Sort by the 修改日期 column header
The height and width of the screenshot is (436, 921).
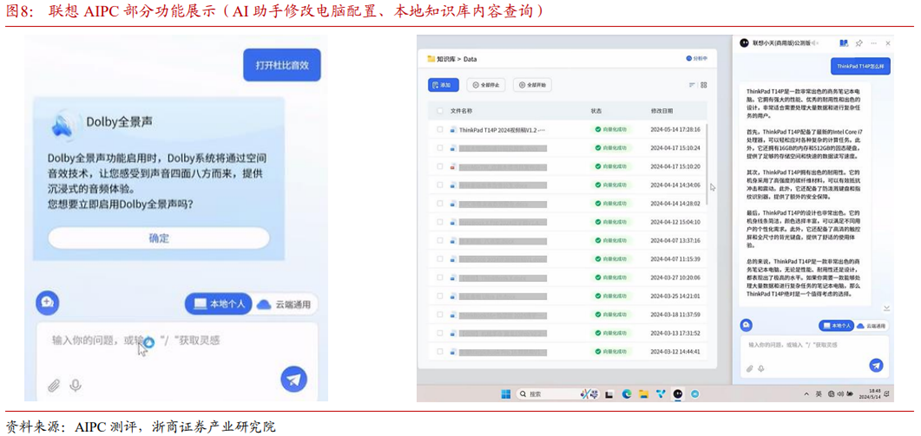pyautogui.click(x=662, y=110)
